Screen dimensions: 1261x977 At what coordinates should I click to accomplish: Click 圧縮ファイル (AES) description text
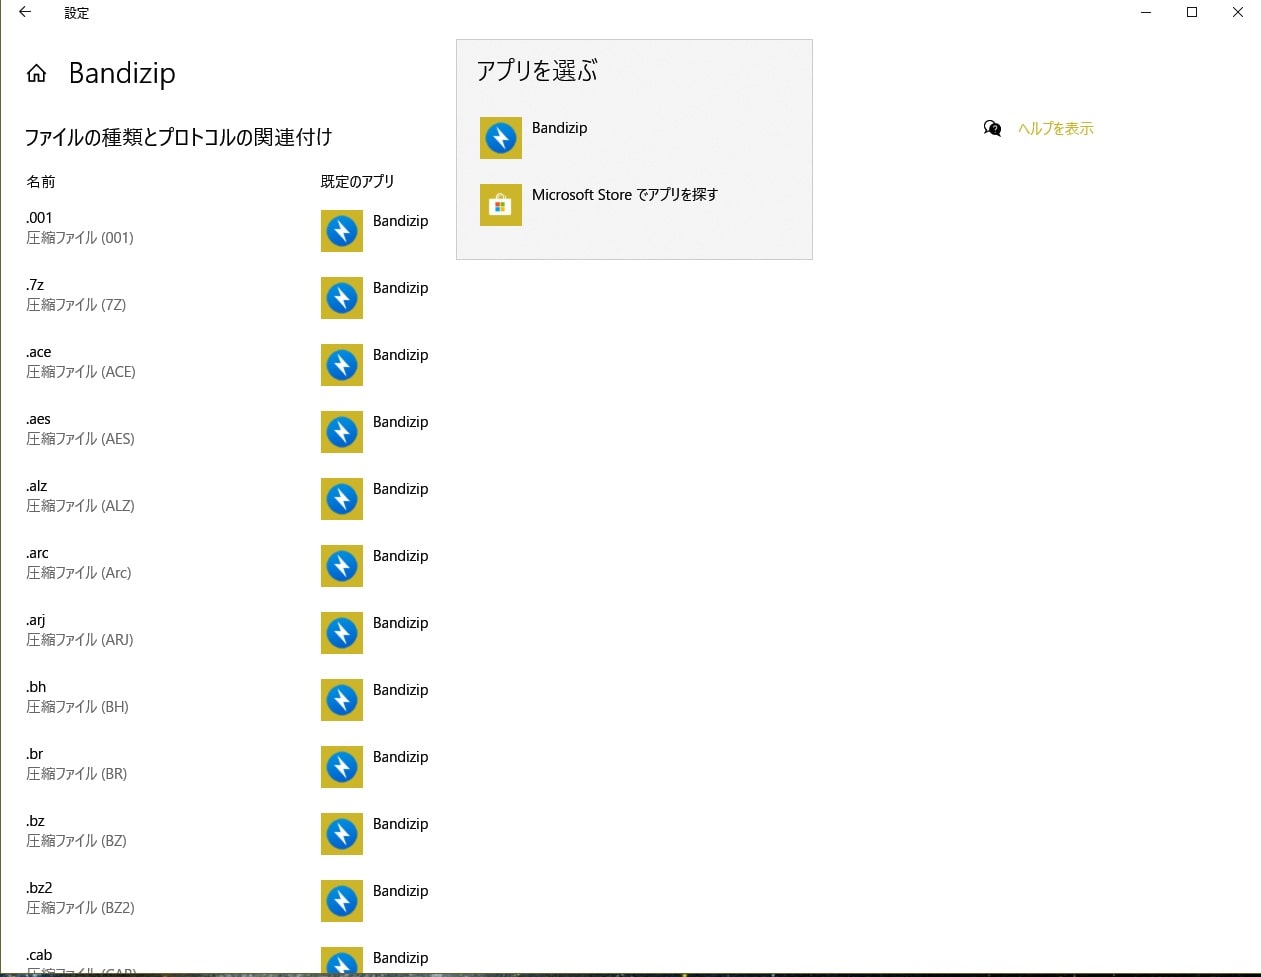click(80, 439)
